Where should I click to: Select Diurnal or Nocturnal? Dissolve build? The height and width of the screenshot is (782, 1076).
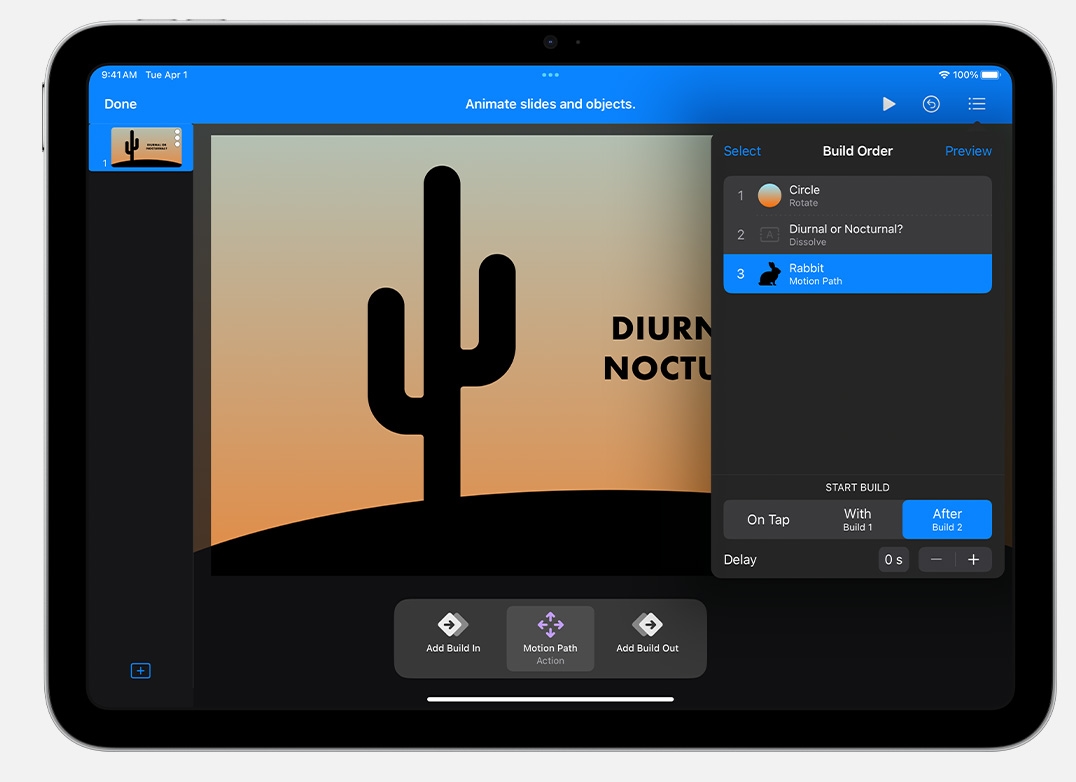[x=857, y=235]
